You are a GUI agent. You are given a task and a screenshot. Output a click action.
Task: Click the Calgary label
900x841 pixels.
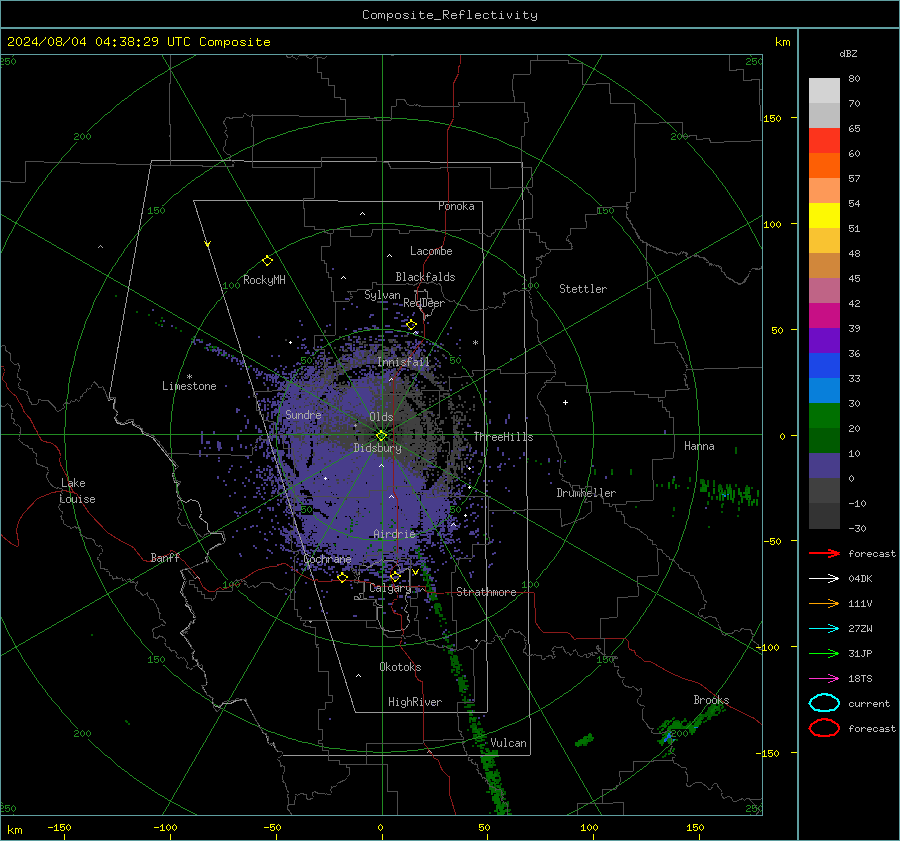[390, 588]
